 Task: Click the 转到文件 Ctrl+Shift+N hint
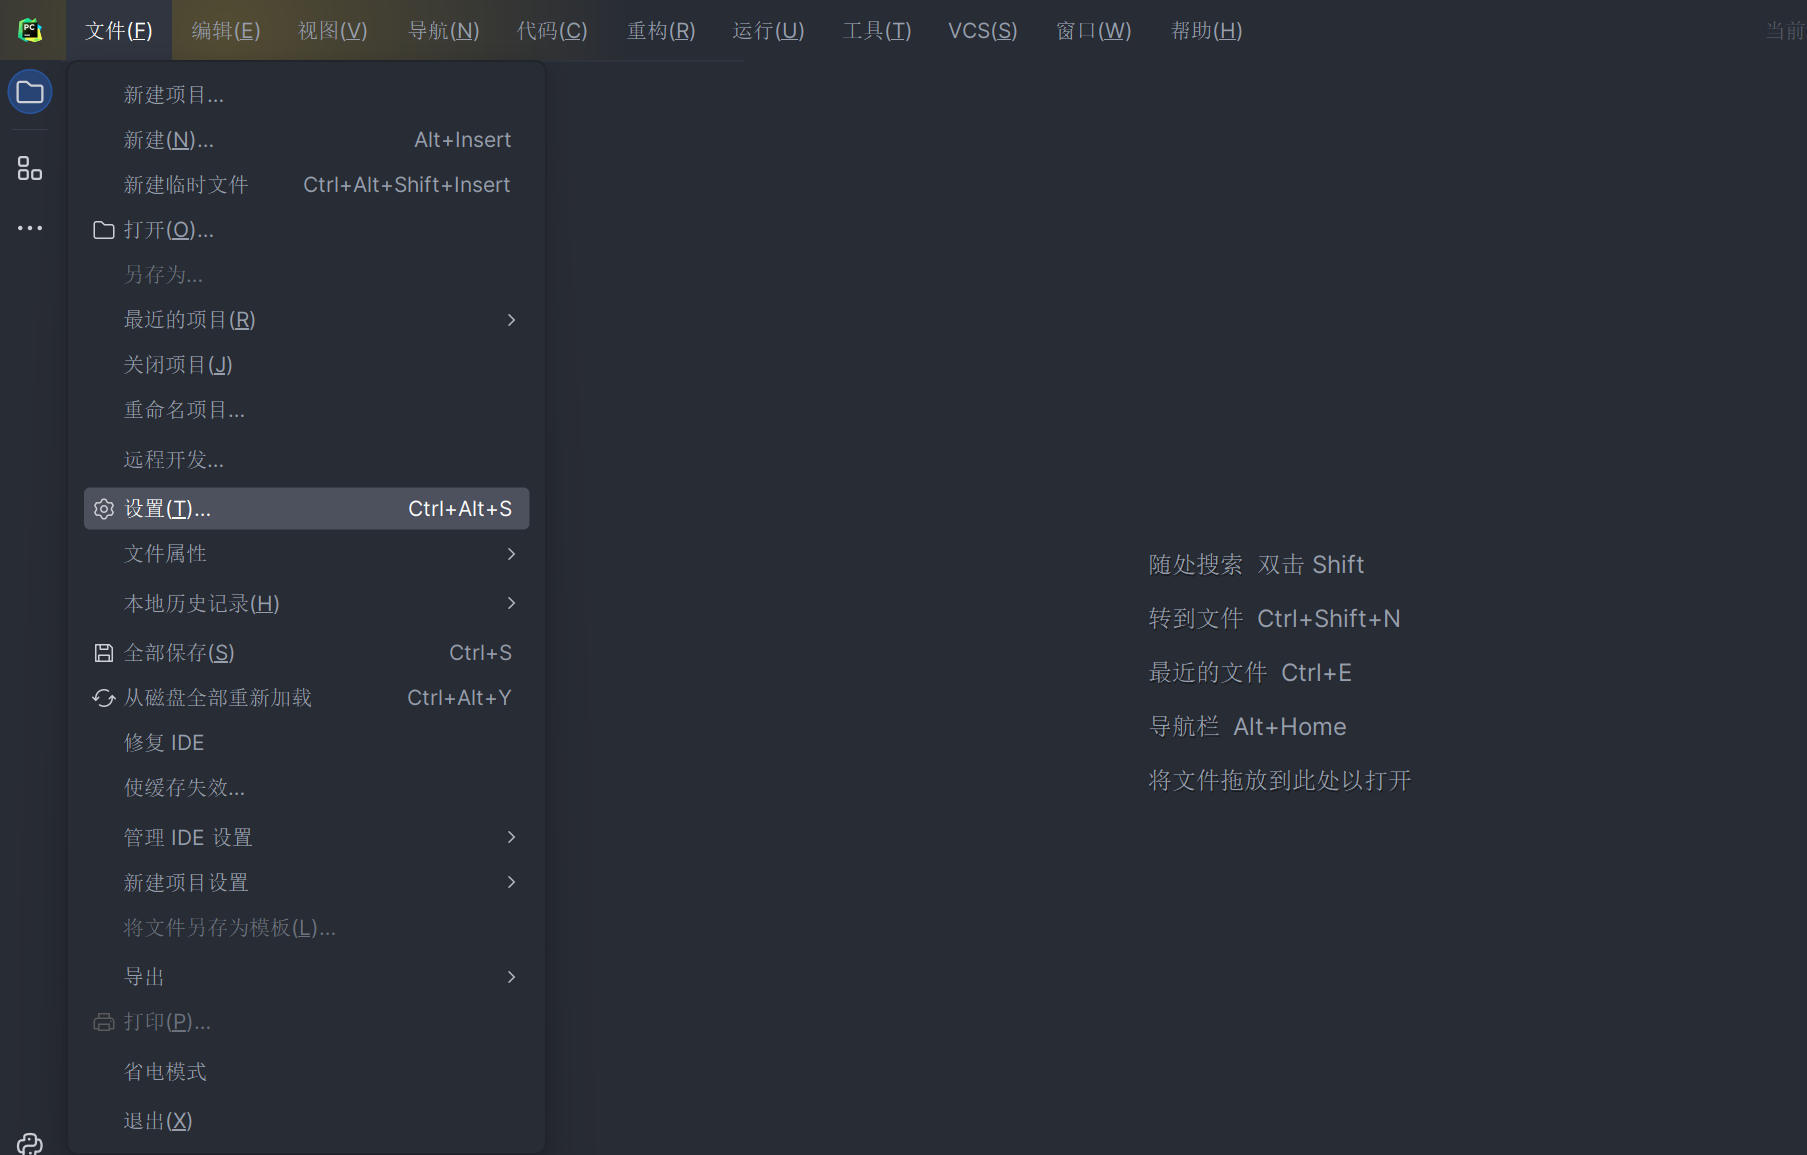pos(1274,619)
